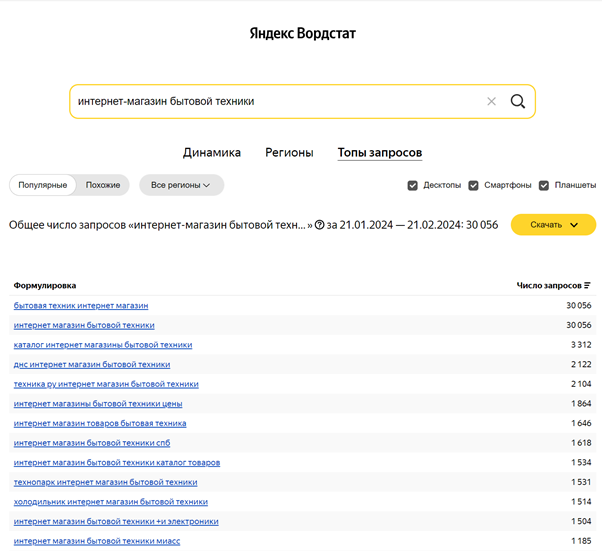
Task: Click the magnifying glass search icon
Action: (x=518, y=101)
